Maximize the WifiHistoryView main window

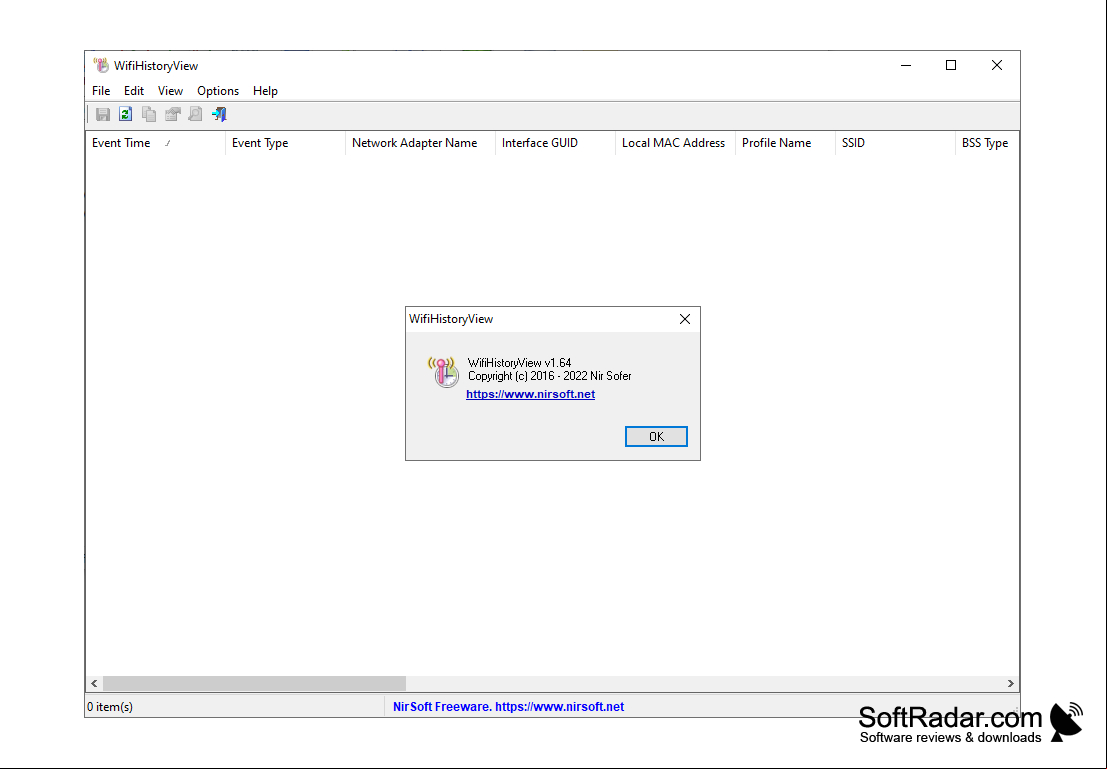[x=951, y=66]
